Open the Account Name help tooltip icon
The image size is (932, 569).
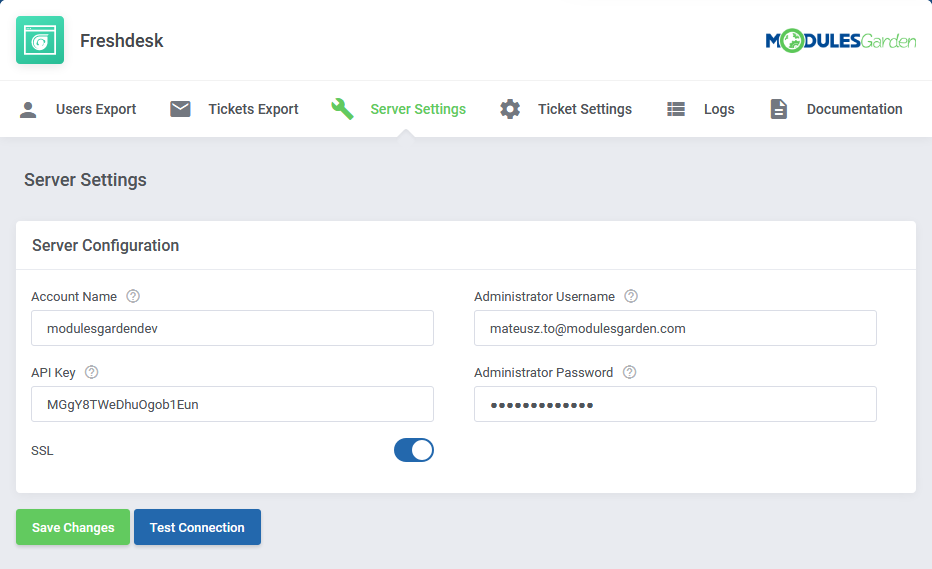point(133,296)
